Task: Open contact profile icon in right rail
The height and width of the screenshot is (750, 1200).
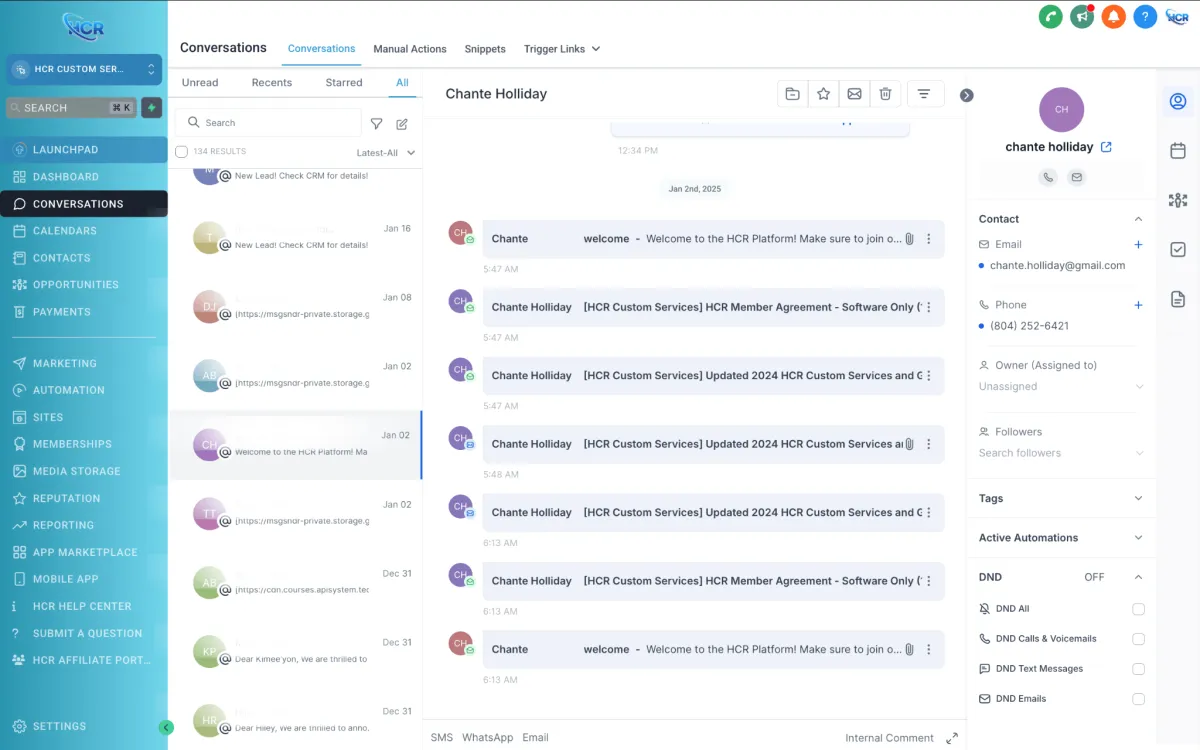Action: pos(1178,101)
